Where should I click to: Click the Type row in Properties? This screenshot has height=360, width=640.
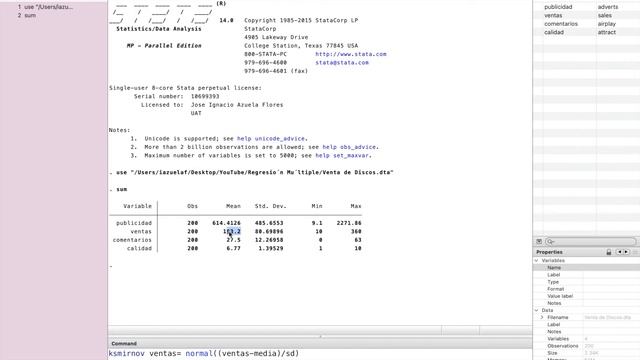tap(587, 282)
